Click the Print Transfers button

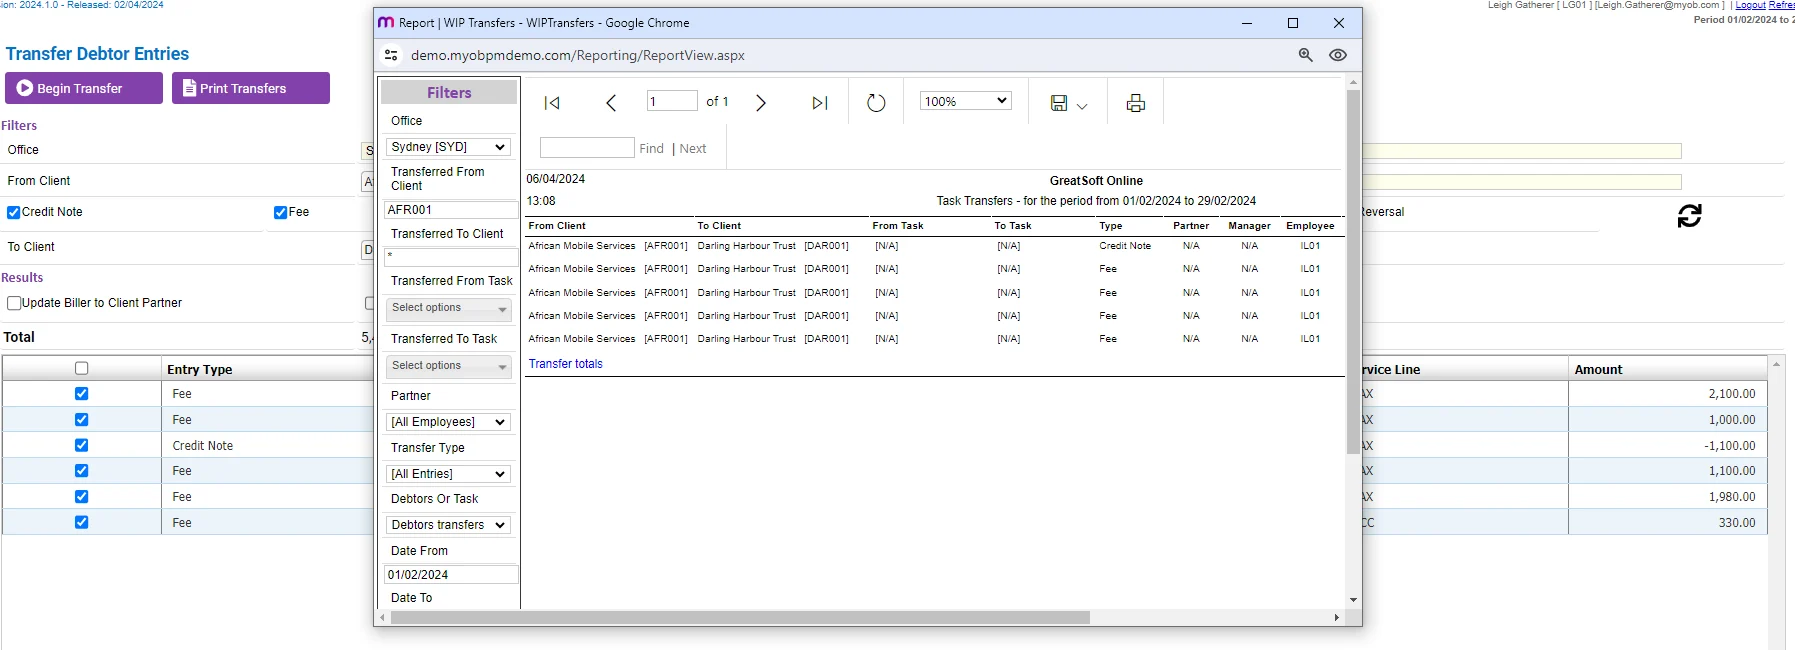(x=251, y=88)
